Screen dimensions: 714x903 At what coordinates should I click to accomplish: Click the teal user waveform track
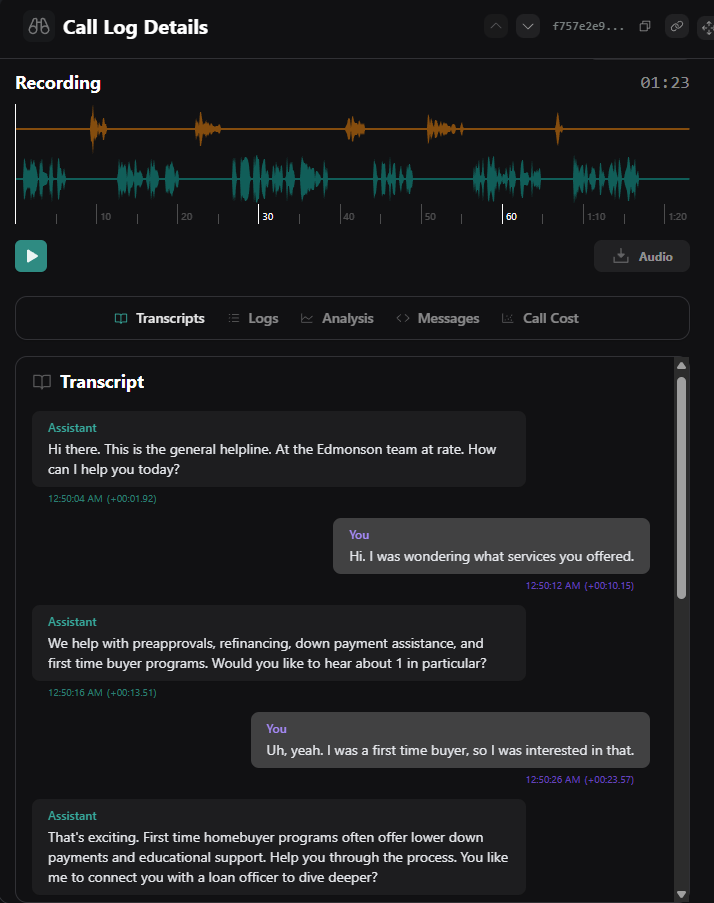pyautogui.click(x=350, y=179)
